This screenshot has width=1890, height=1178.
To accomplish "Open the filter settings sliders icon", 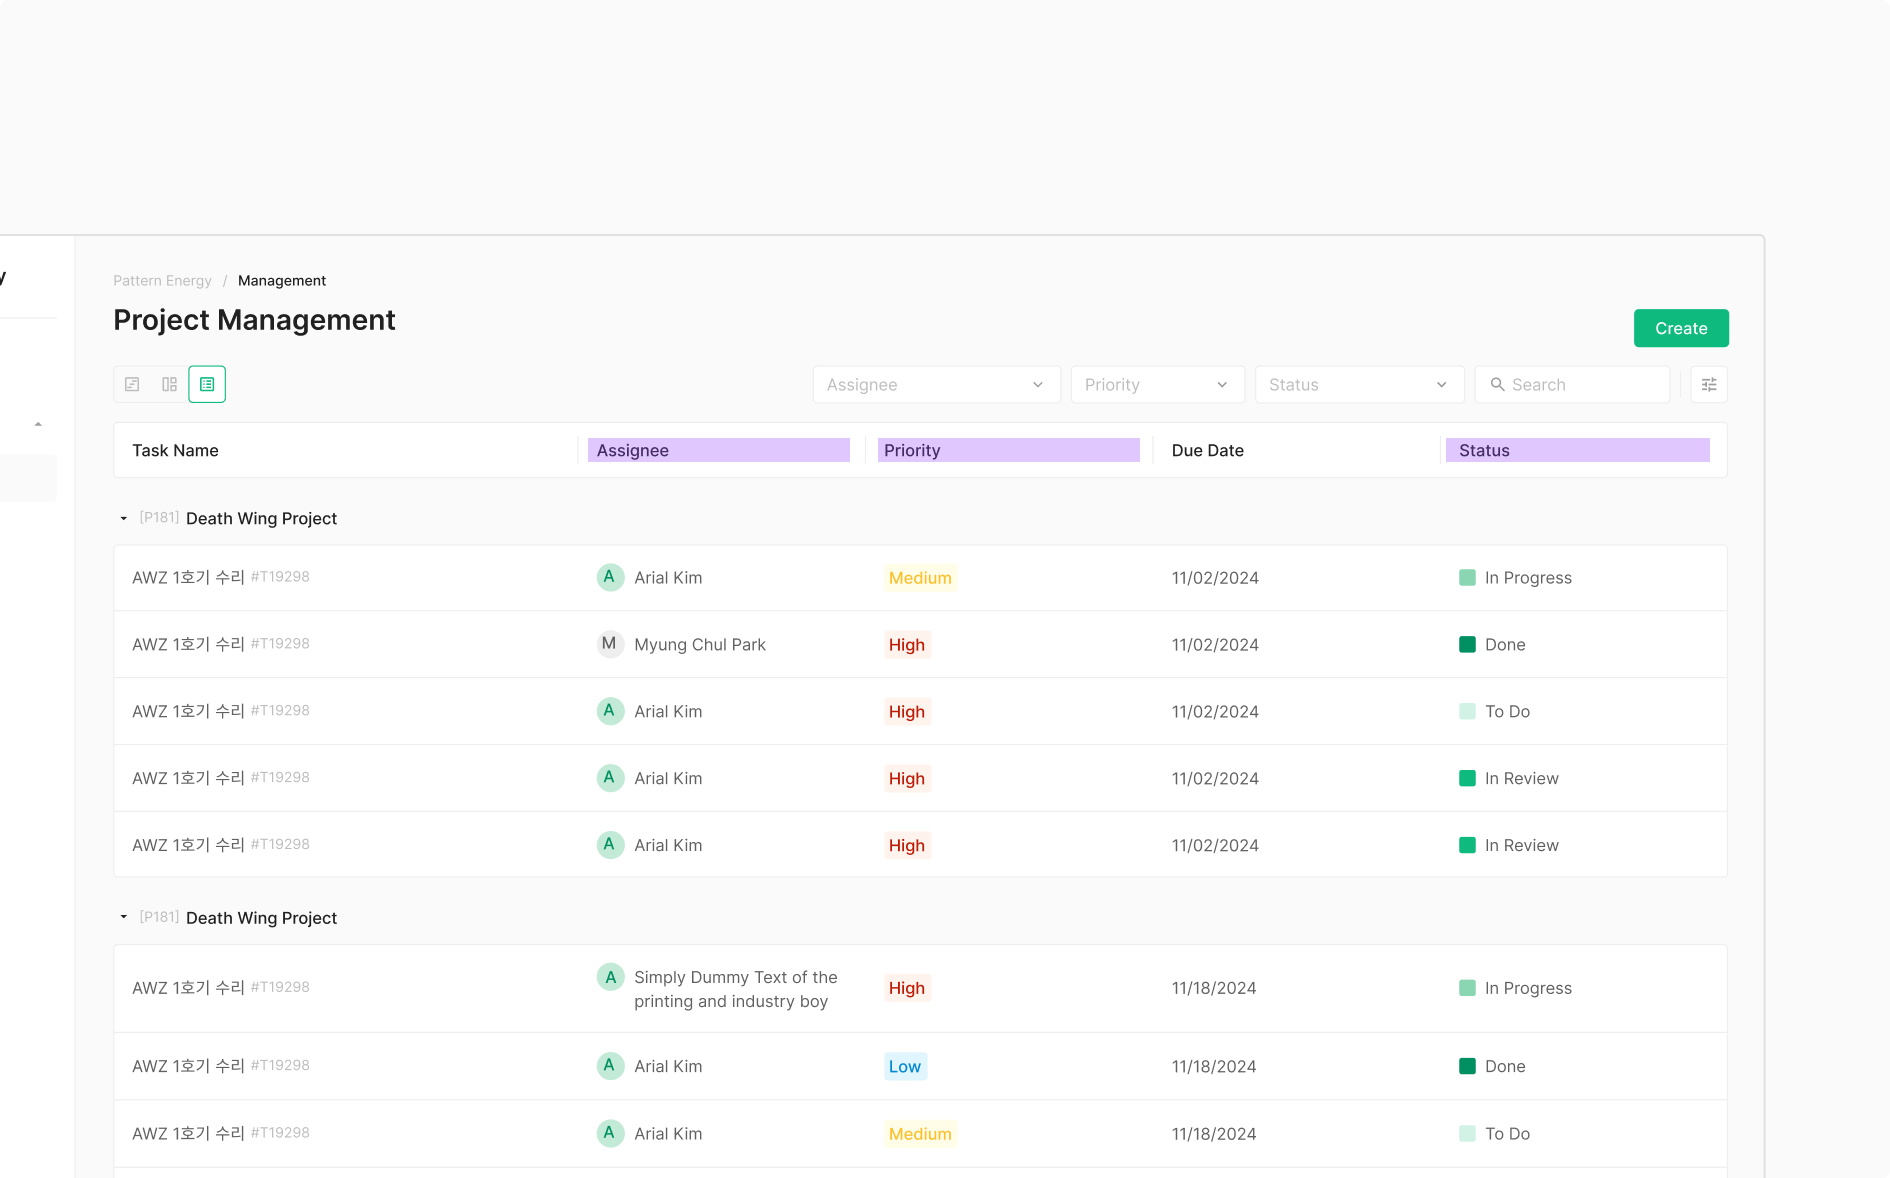I will point(1709,384).
